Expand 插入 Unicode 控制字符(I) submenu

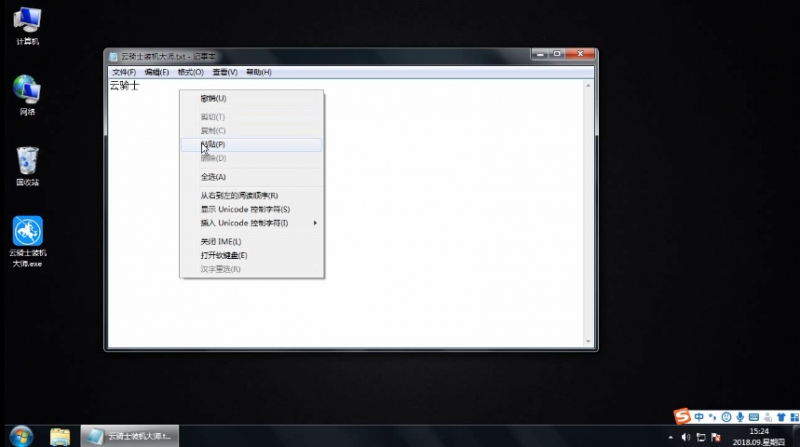click(252, 223)
